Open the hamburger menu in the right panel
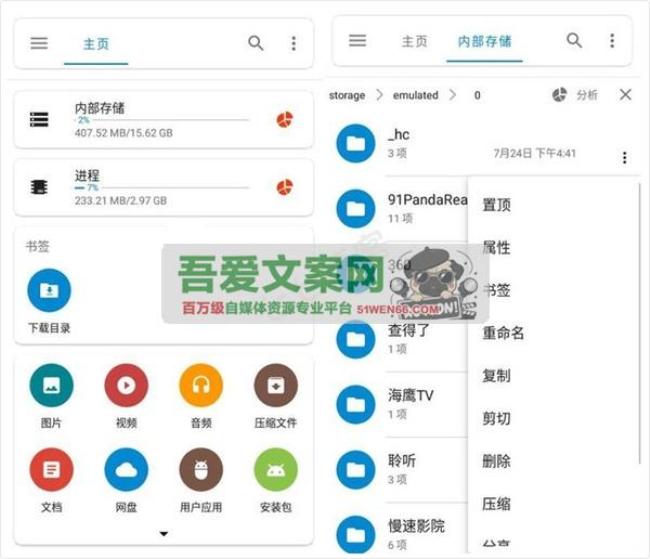This screenshot has width=650, height=559. tap(357, 41)
